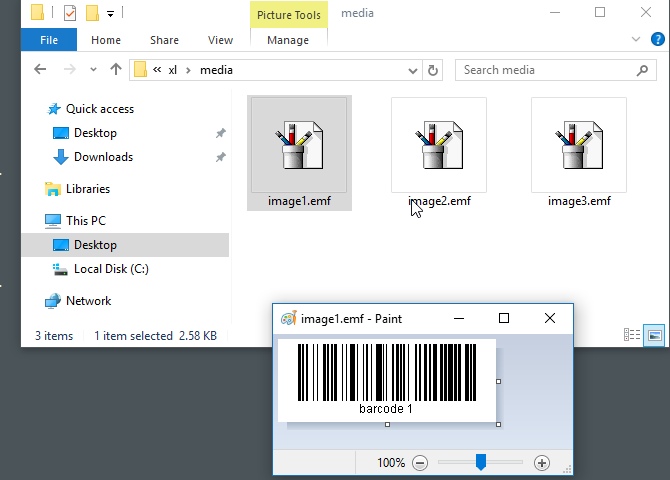Switch to Details view in status bar
The height and width of the screenshot is (480, 670).
632,335
